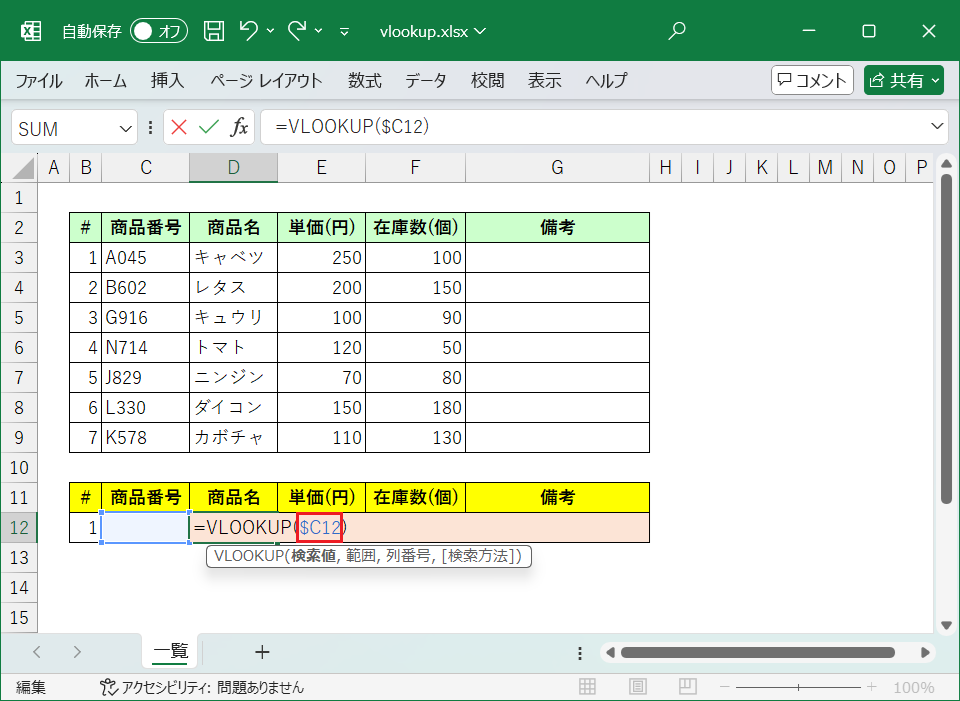960x701 pixels.
Task: Open the 挿入 ribbon tab
Action: pos(167,81)
